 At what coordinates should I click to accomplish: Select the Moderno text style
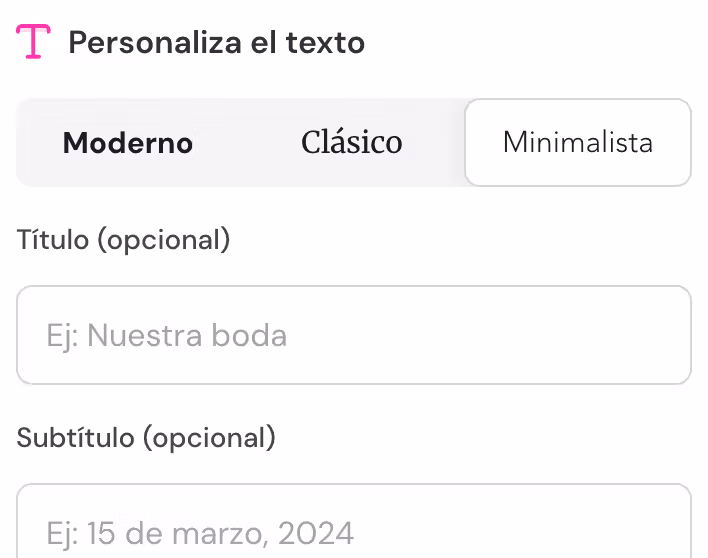(128, 143)
